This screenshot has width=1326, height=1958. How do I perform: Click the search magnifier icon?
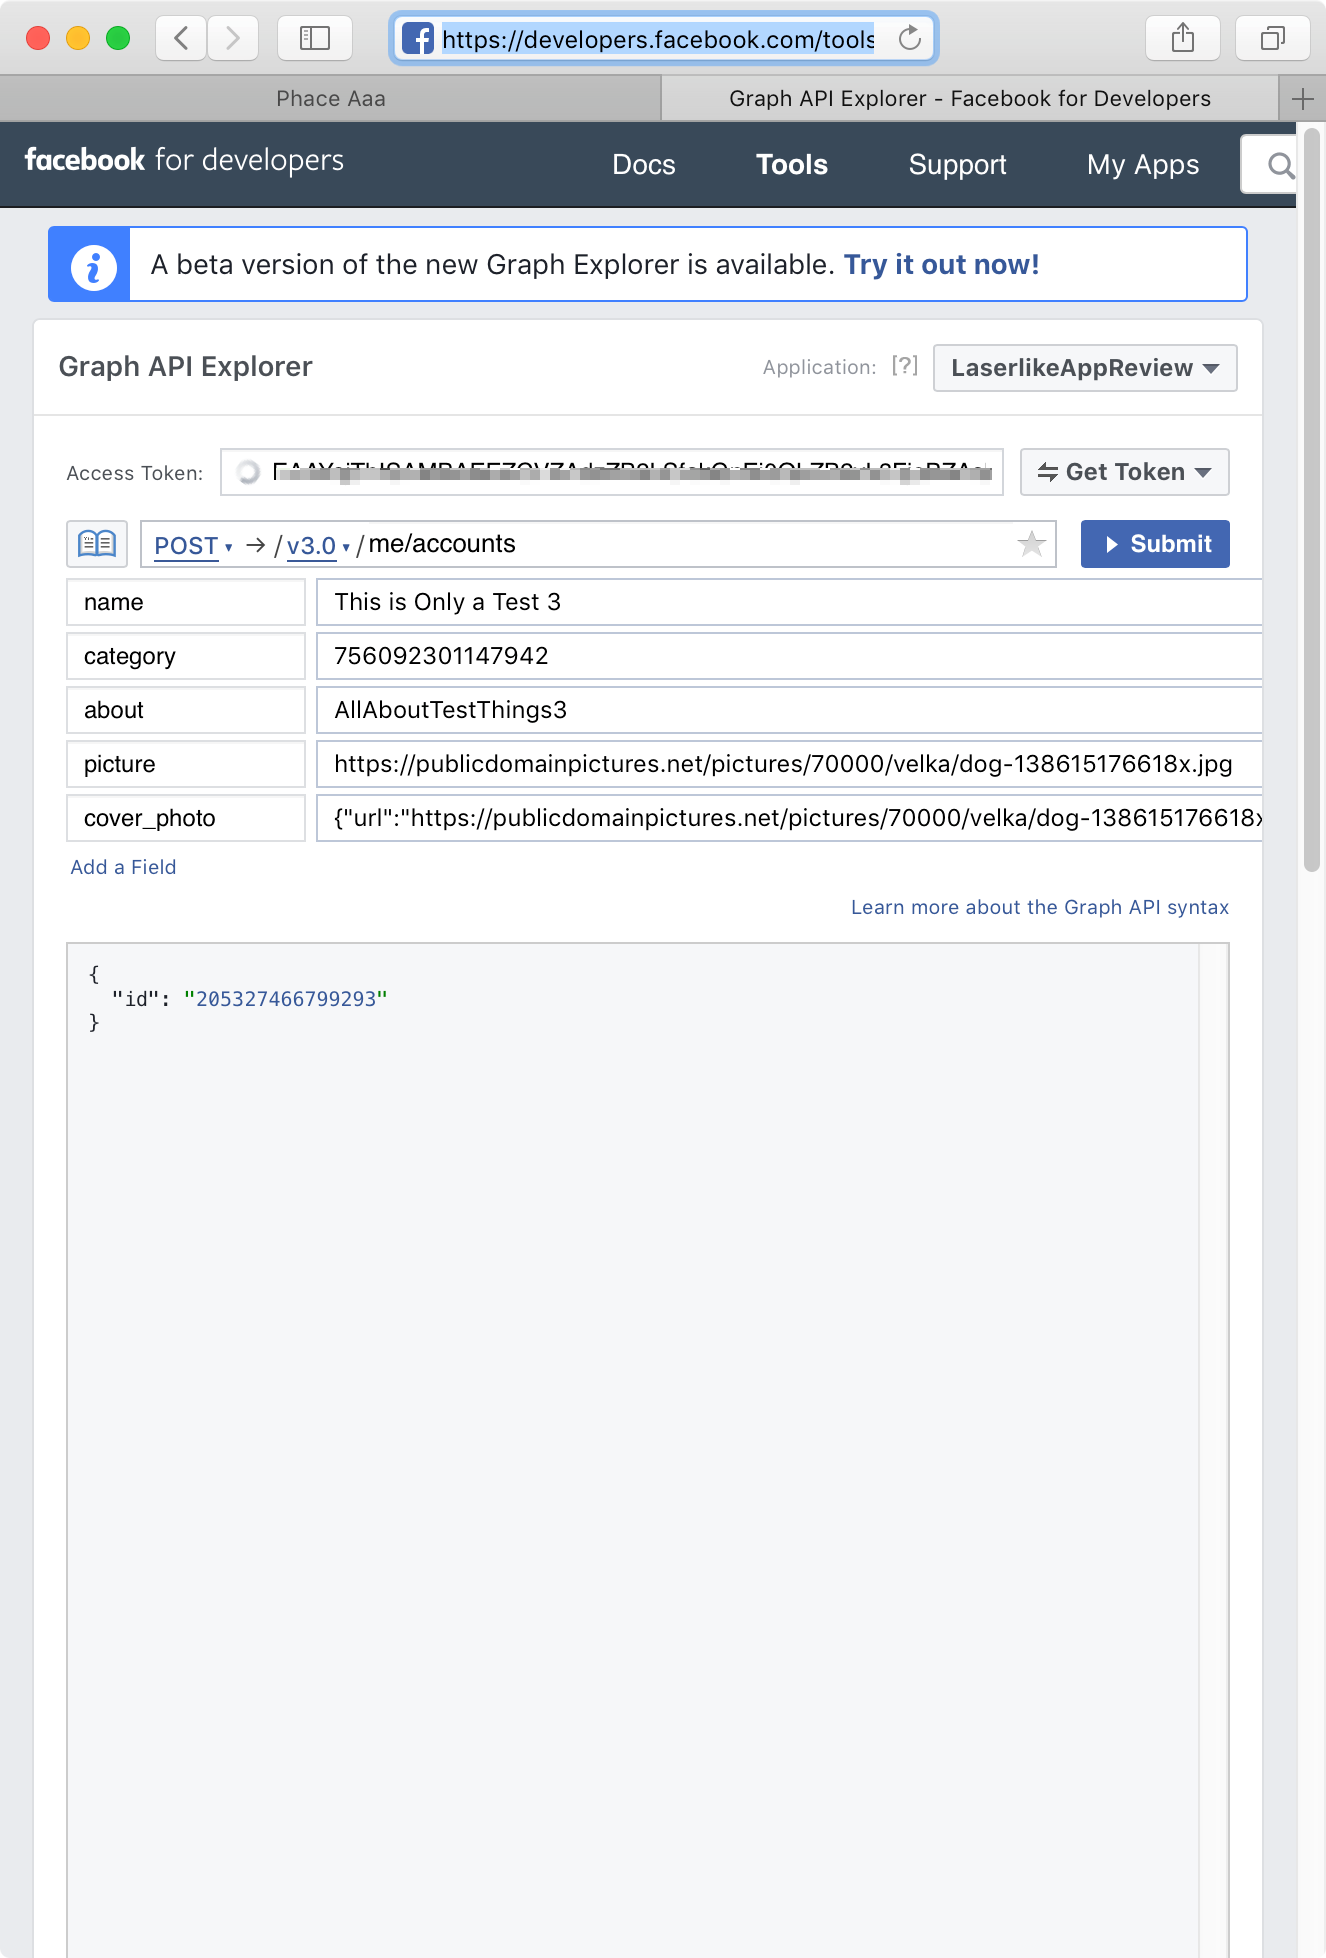coord(1279,165)
